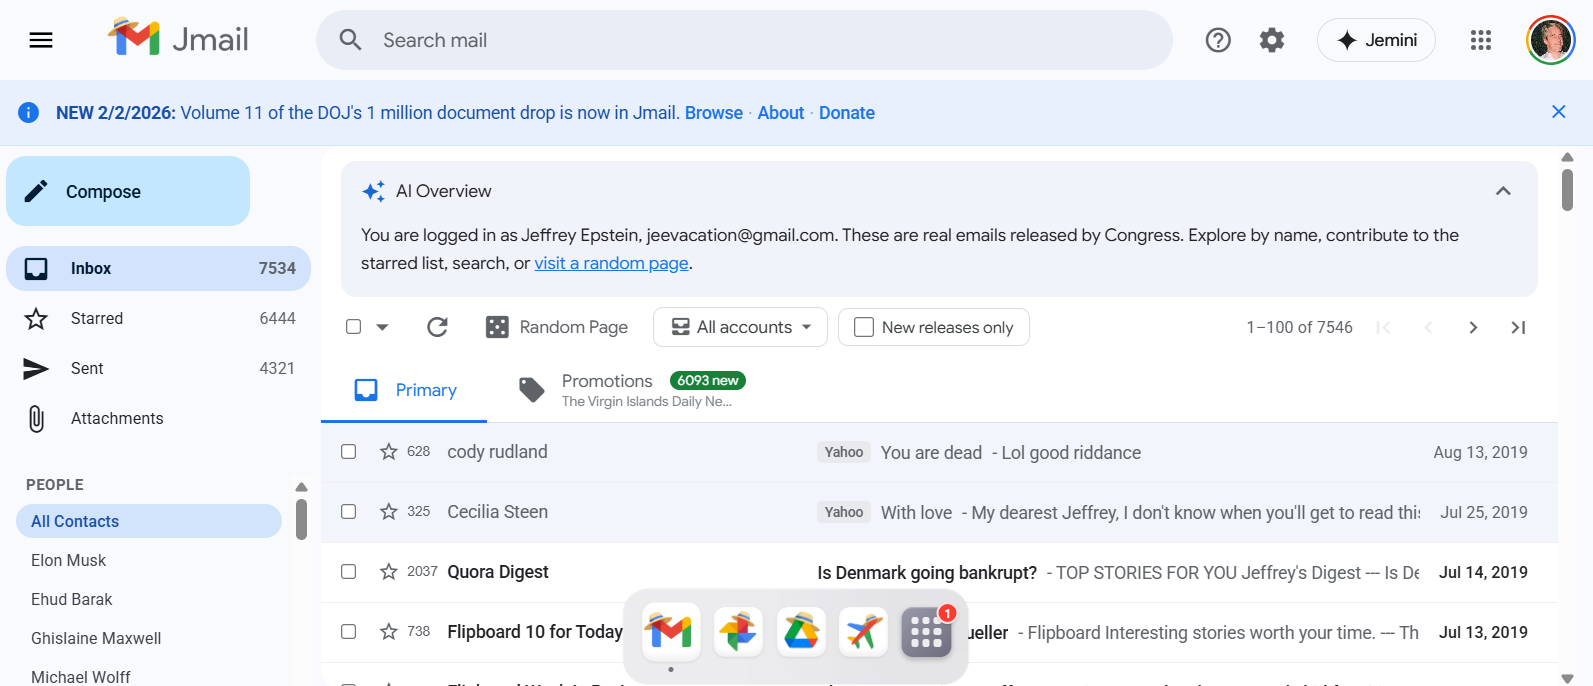Click the AI Overview sparkle icon
Viewport: 1593px width, 686px height.
pos(374,191)
